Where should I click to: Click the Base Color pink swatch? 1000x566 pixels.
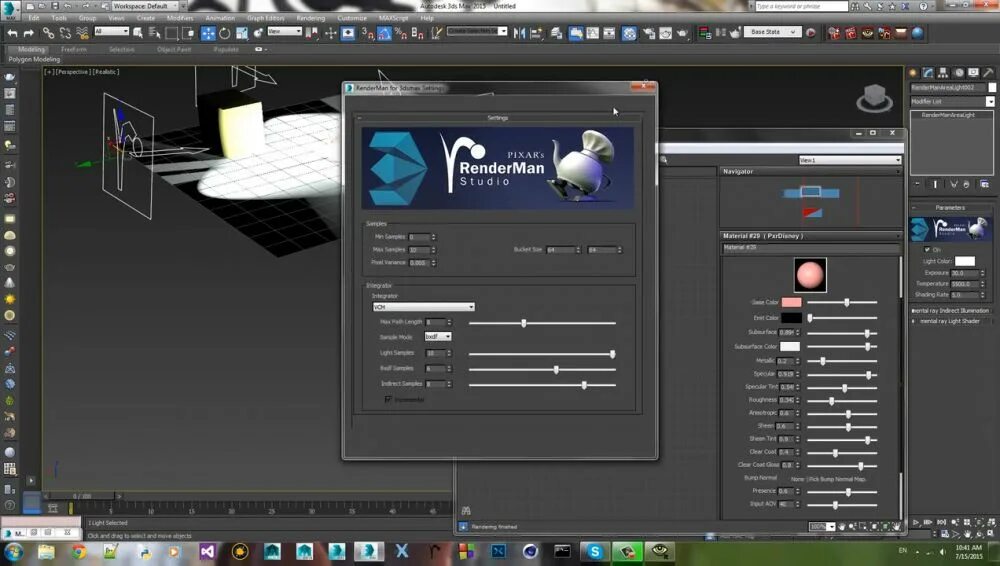791,302
